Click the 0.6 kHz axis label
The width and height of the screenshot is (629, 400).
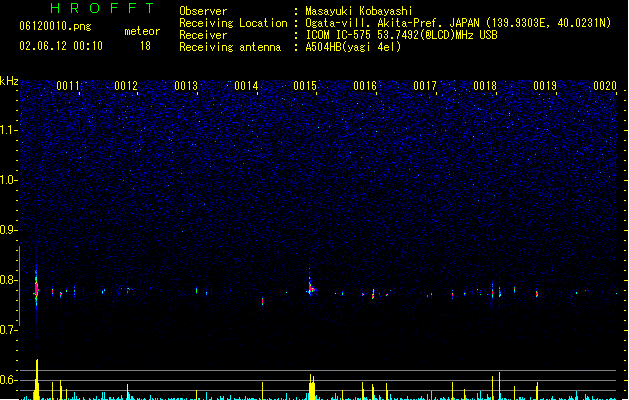[x=8, y=380]
